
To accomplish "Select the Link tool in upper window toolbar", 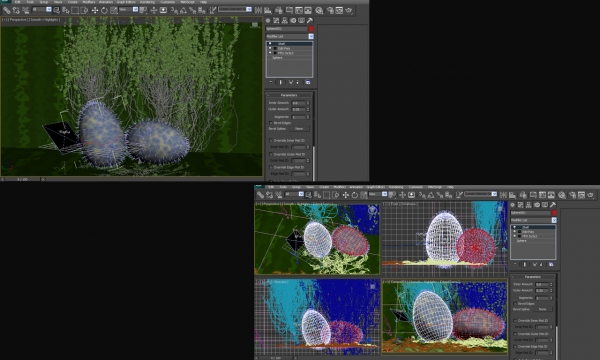I will [x=7, y=10].
